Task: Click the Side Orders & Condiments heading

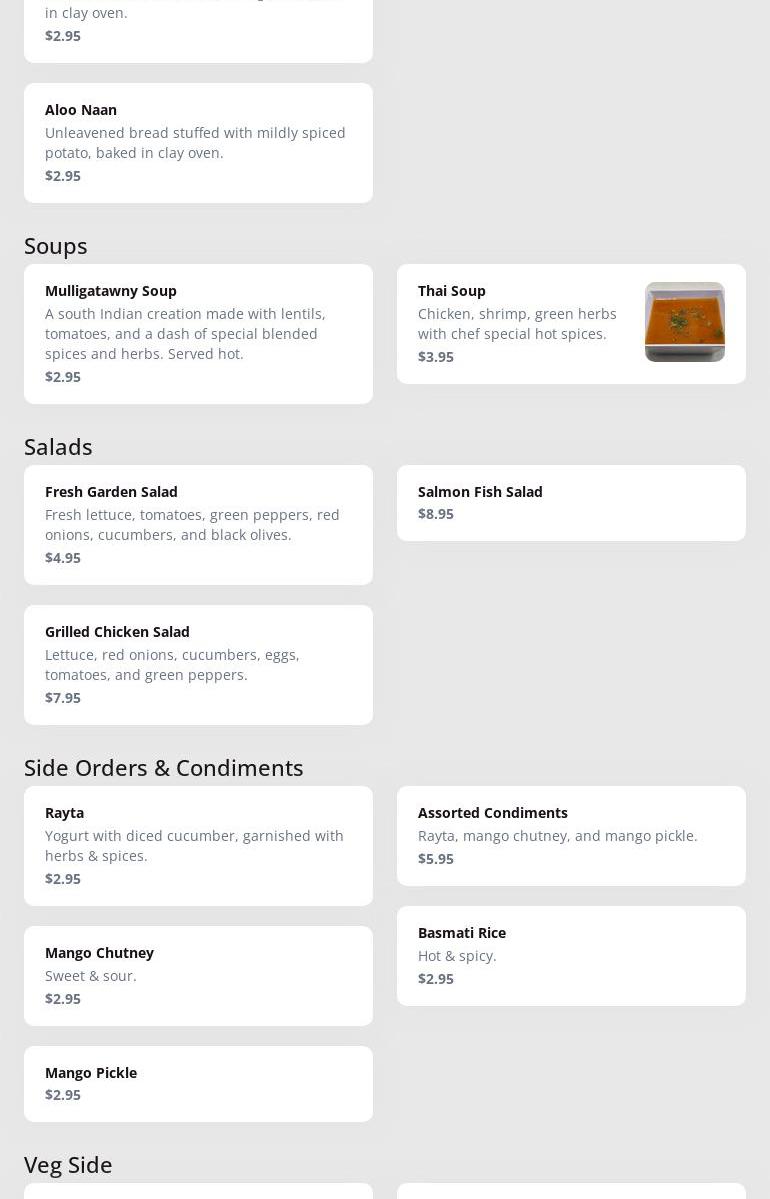Action: click(164, 768)
